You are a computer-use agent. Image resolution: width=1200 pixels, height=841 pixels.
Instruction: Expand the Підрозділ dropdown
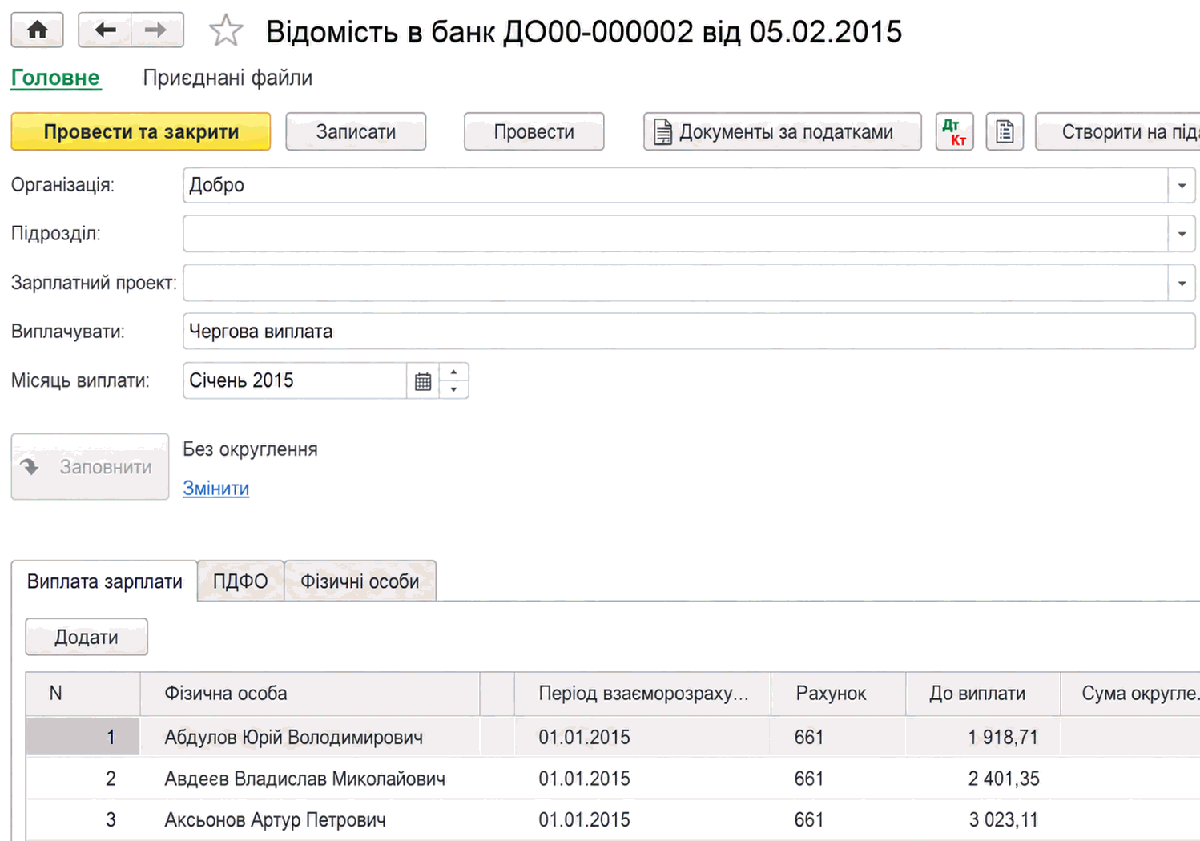(x=1182, y=234)
